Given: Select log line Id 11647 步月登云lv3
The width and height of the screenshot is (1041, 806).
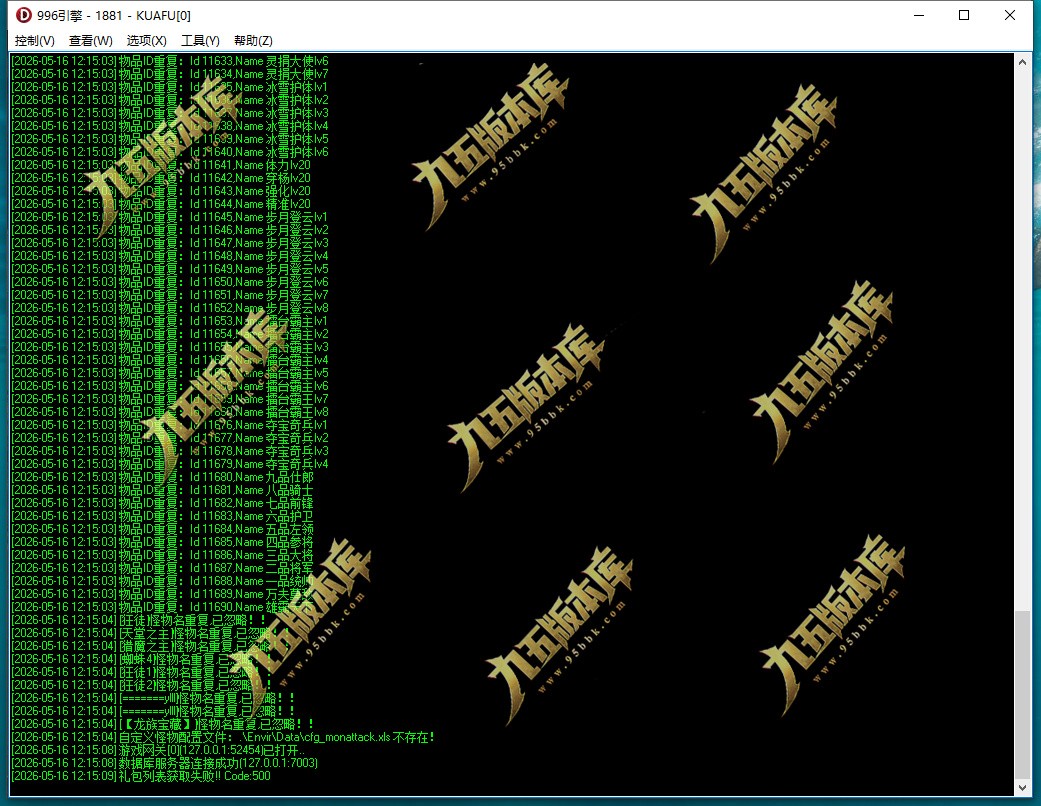Looking at the screenshot, I should [x=170, y=243].
